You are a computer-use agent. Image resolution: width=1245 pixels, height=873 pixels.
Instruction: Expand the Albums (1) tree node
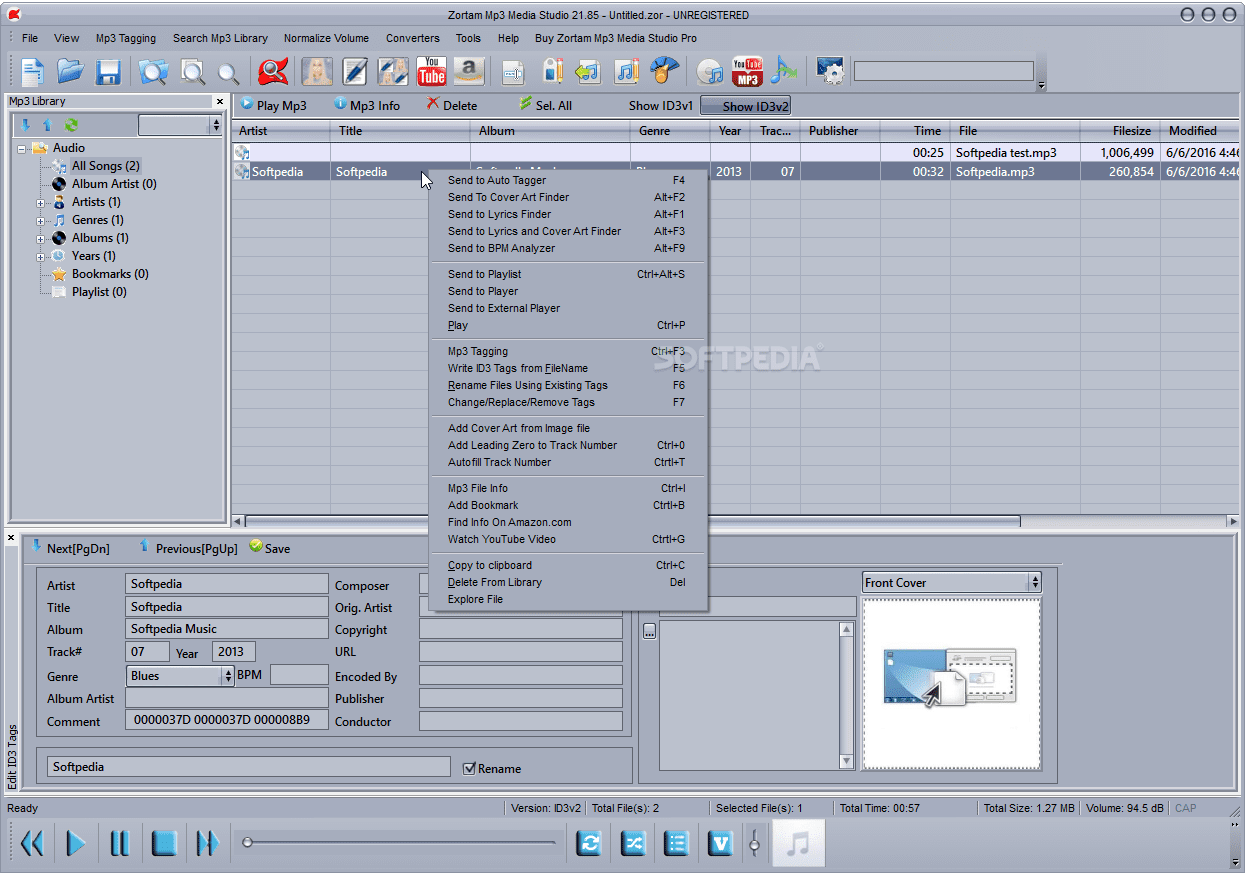point(41,238)
